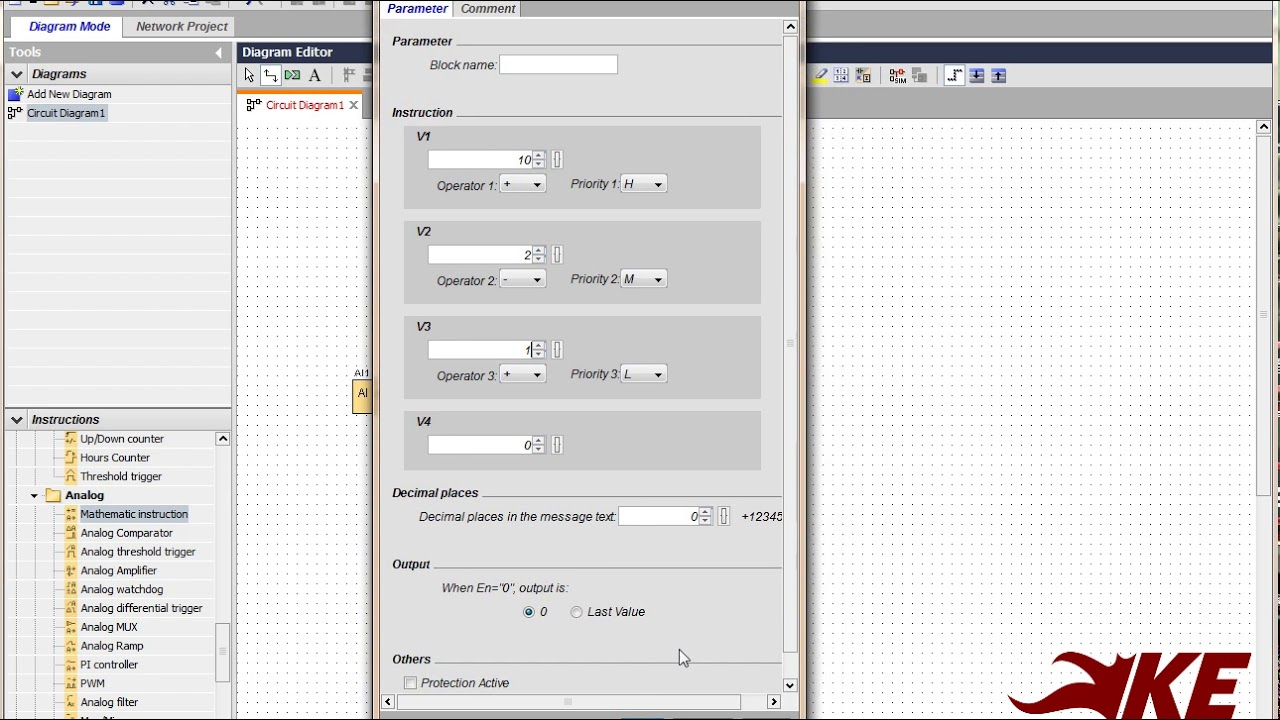Select Circuit Diagram1 in Diagrams tree
Image resolution: width=1280 pixels, height=720 pixels.
[x=66, y=113]
